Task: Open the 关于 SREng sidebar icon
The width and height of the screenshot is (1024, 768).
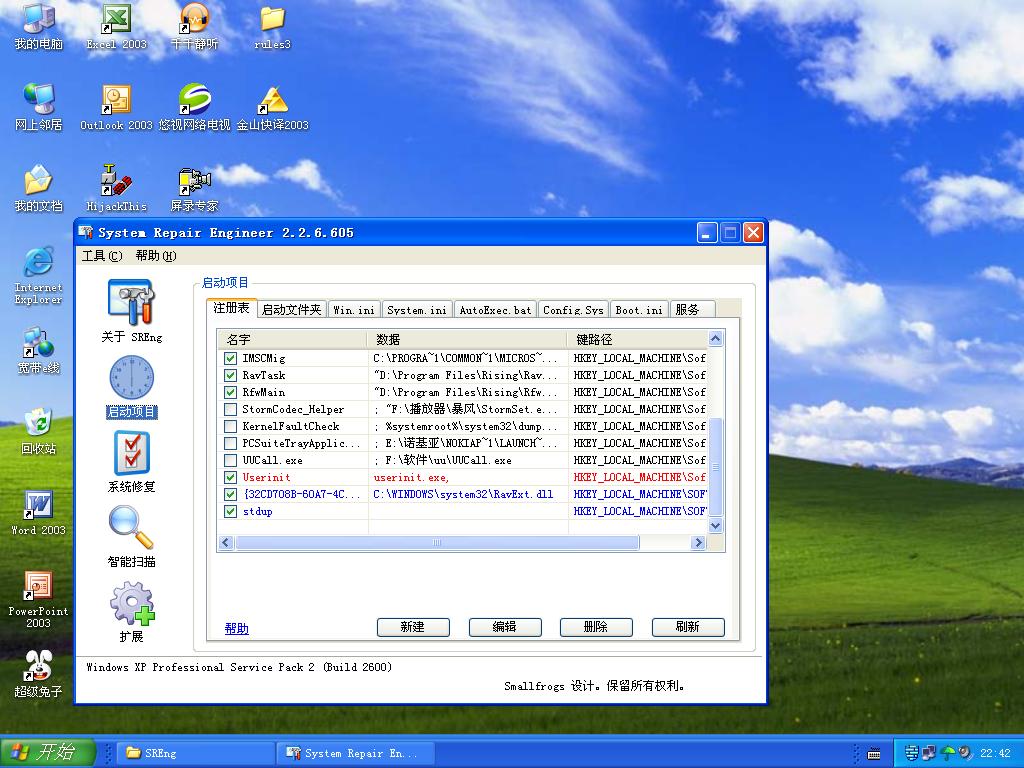Action: pyautogui.click(x=131, y=303)
